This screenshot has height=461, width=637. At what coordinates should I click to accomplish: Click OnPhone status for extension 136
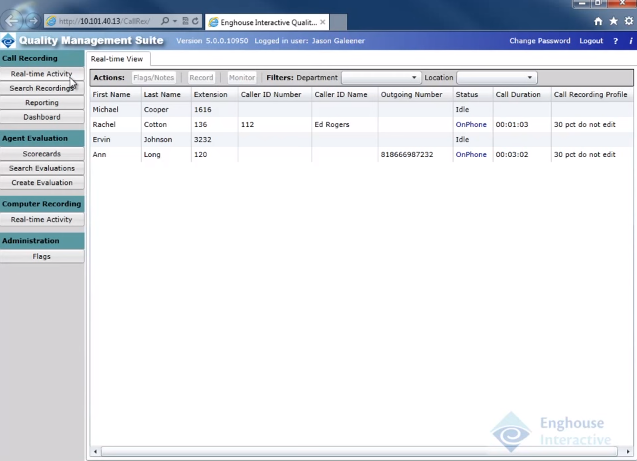coord(471,124)
